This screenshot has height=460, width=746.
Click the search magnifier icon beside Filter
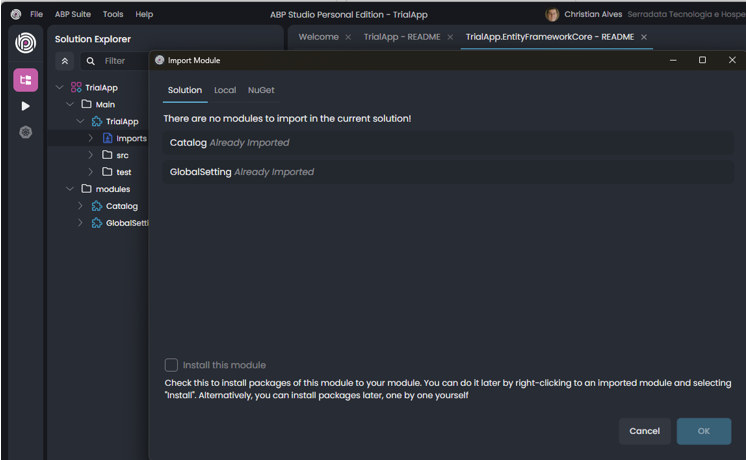[91, 61]
